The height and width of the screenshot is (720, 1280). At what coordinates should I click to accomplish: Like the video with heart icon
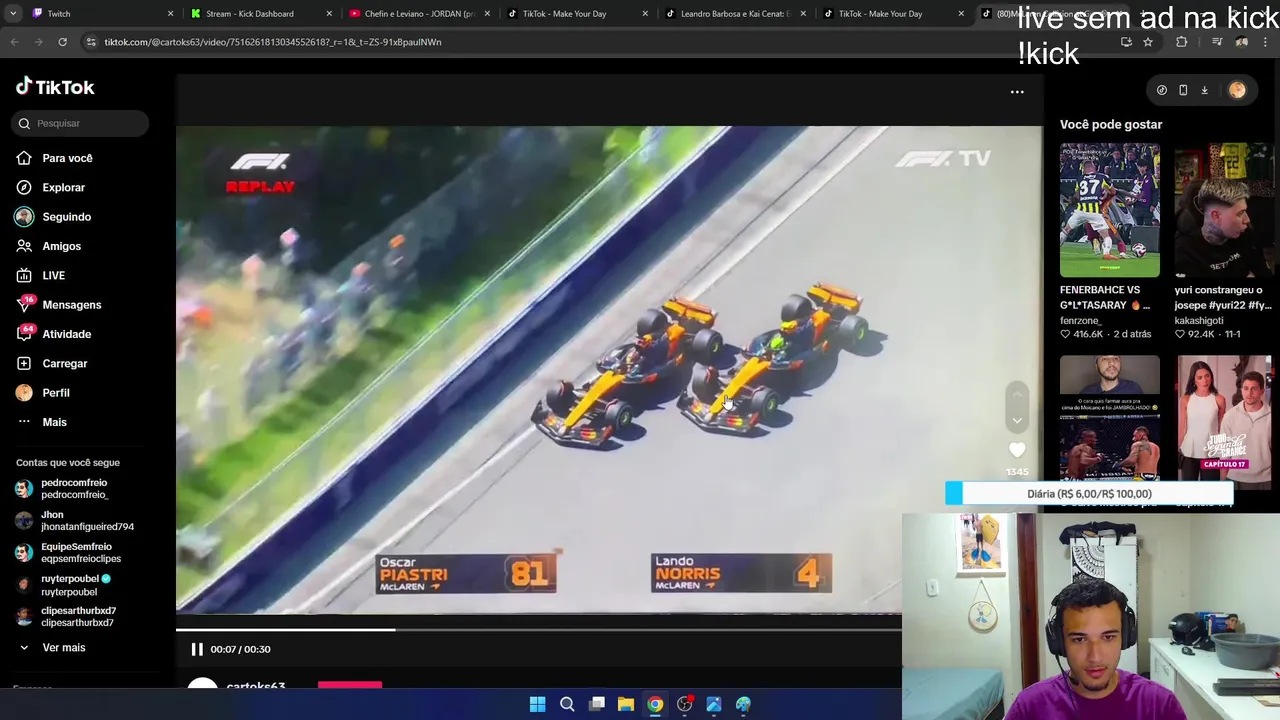[x=1017, y=451]
